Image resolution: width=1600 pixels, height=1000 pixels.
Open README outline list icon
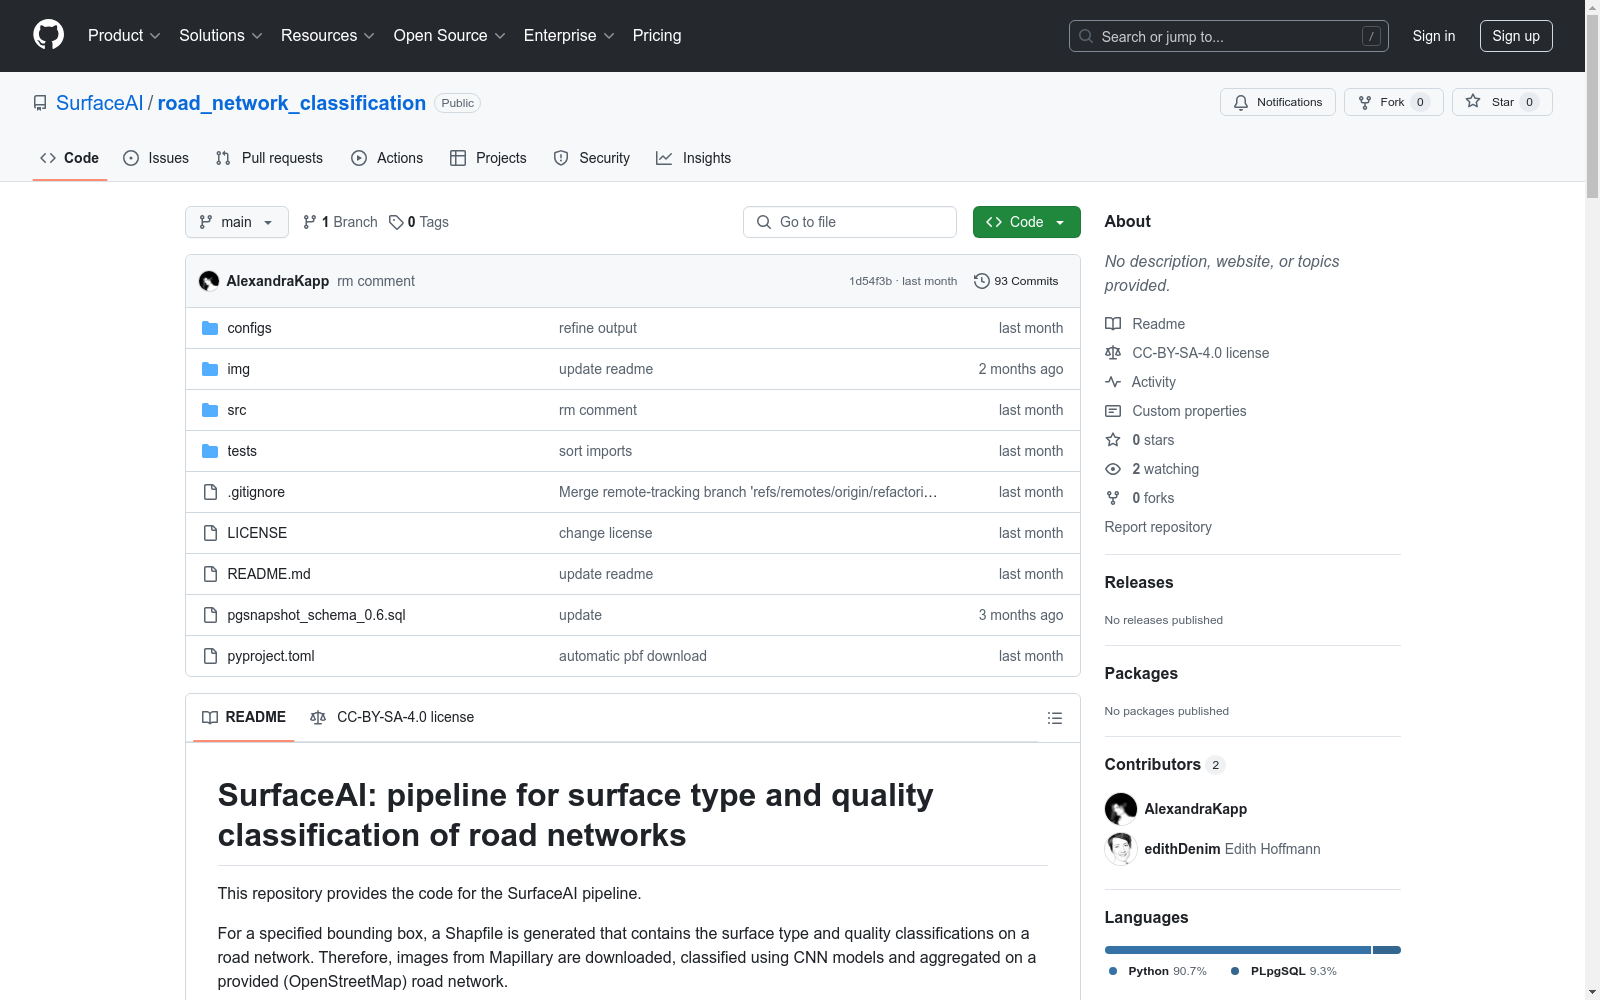[1054, 718]
